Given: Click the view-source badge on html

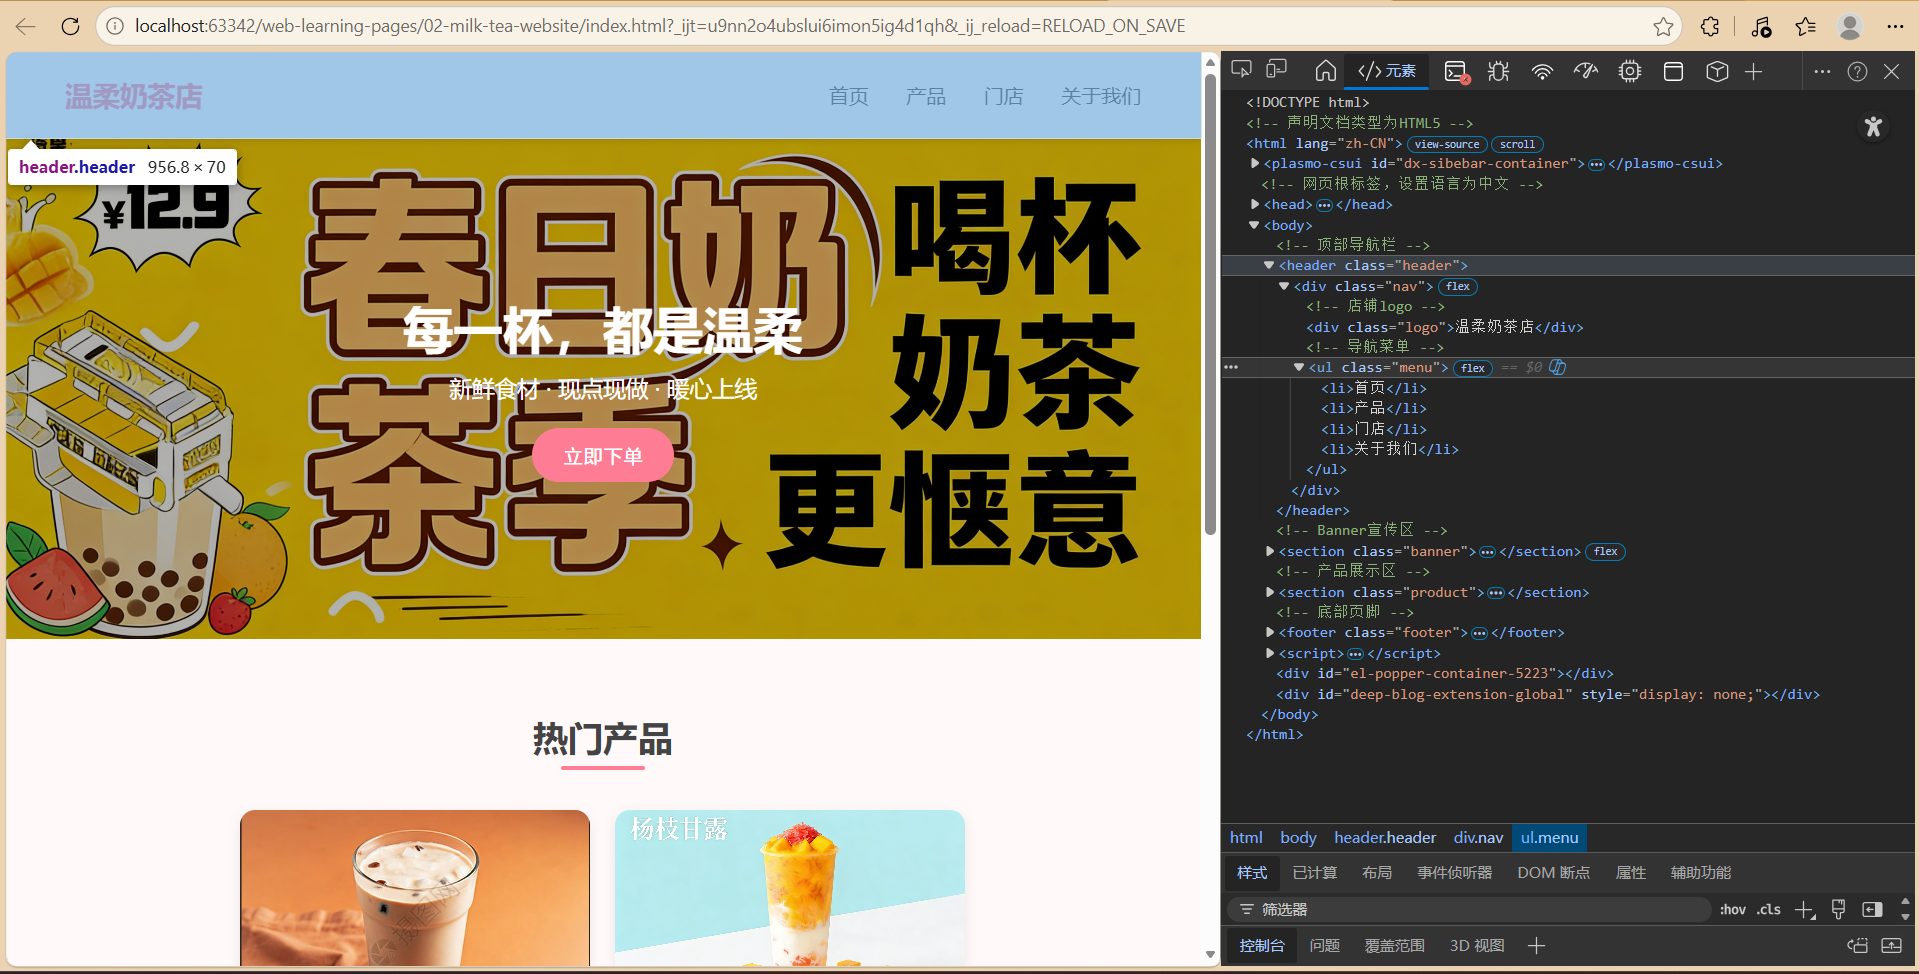Looking at the screenshot, I should click(1447, 144).
